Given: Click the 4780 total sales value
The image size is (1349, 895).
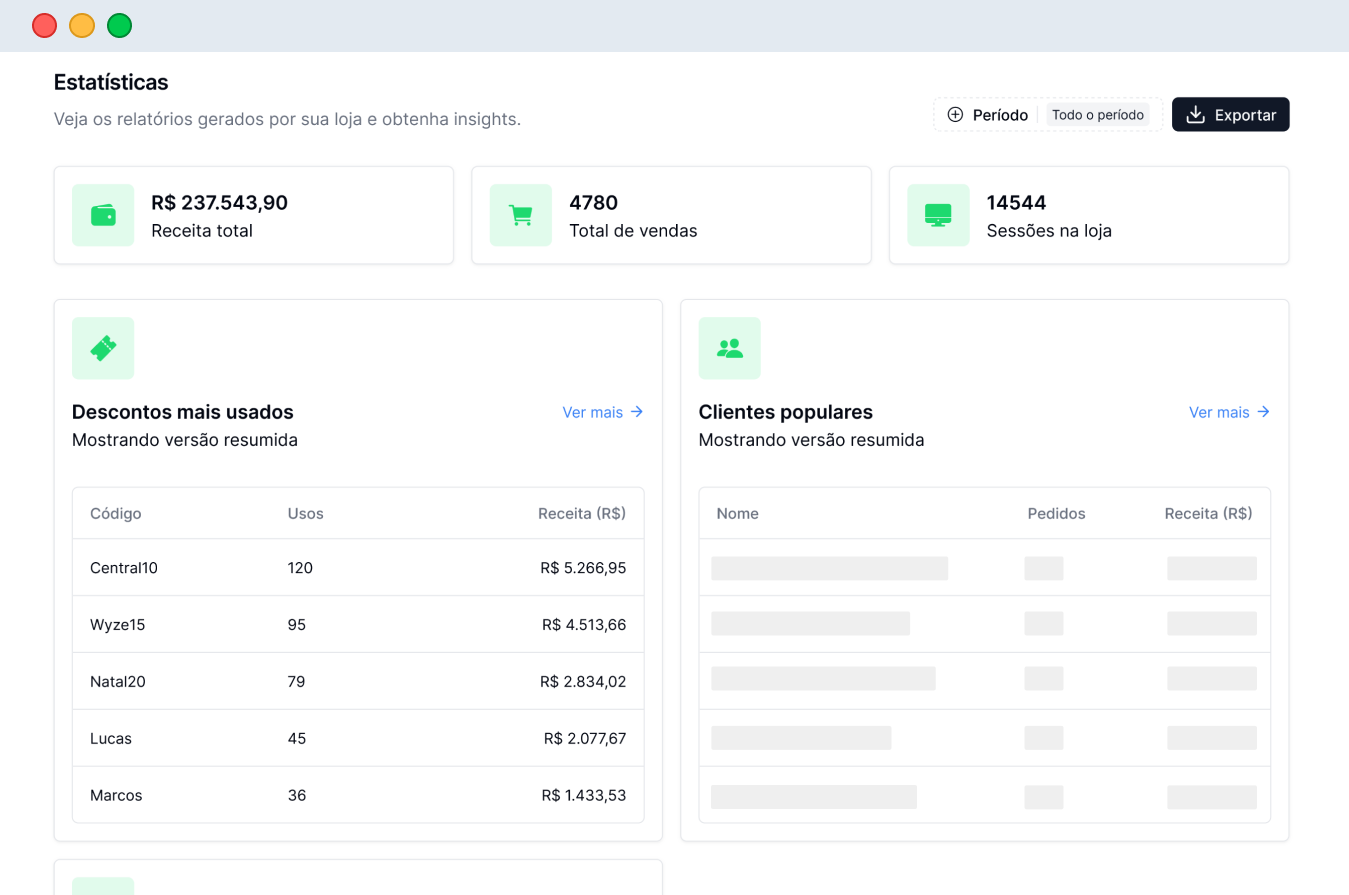Looking at the screenshot, I should [x=594, y=203].
